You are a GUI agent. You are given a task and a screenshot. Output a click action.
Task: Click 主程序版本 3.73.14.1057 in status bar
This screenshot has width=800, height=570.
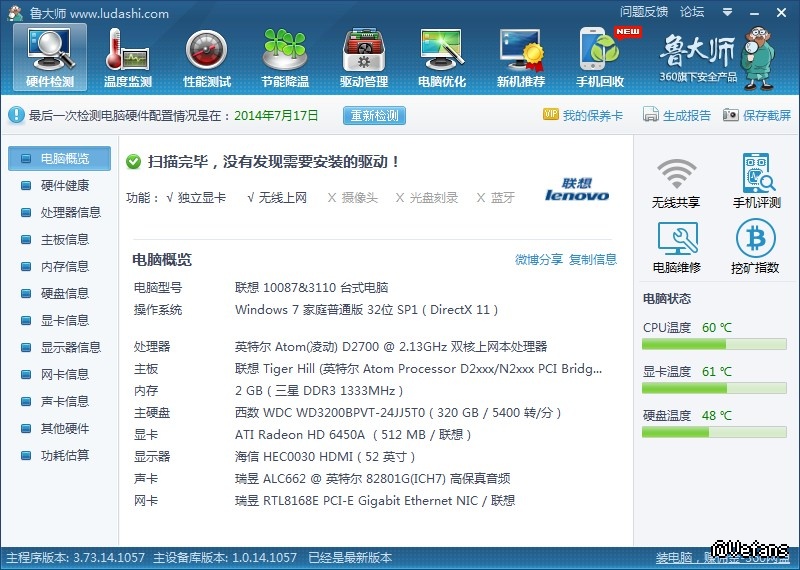[76, 558]
